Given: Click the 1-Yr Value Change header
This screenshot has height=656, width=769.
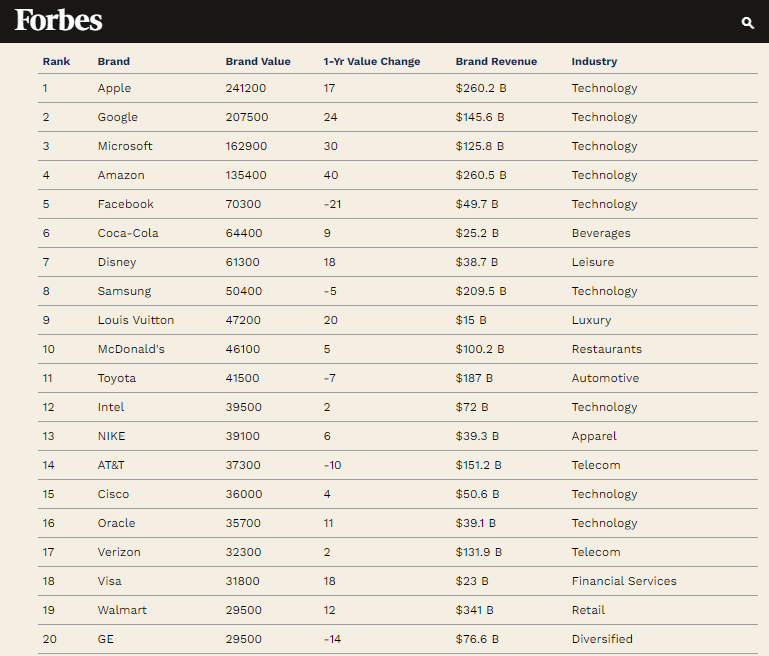Looking at the screenshot, I should coord(372,61).
